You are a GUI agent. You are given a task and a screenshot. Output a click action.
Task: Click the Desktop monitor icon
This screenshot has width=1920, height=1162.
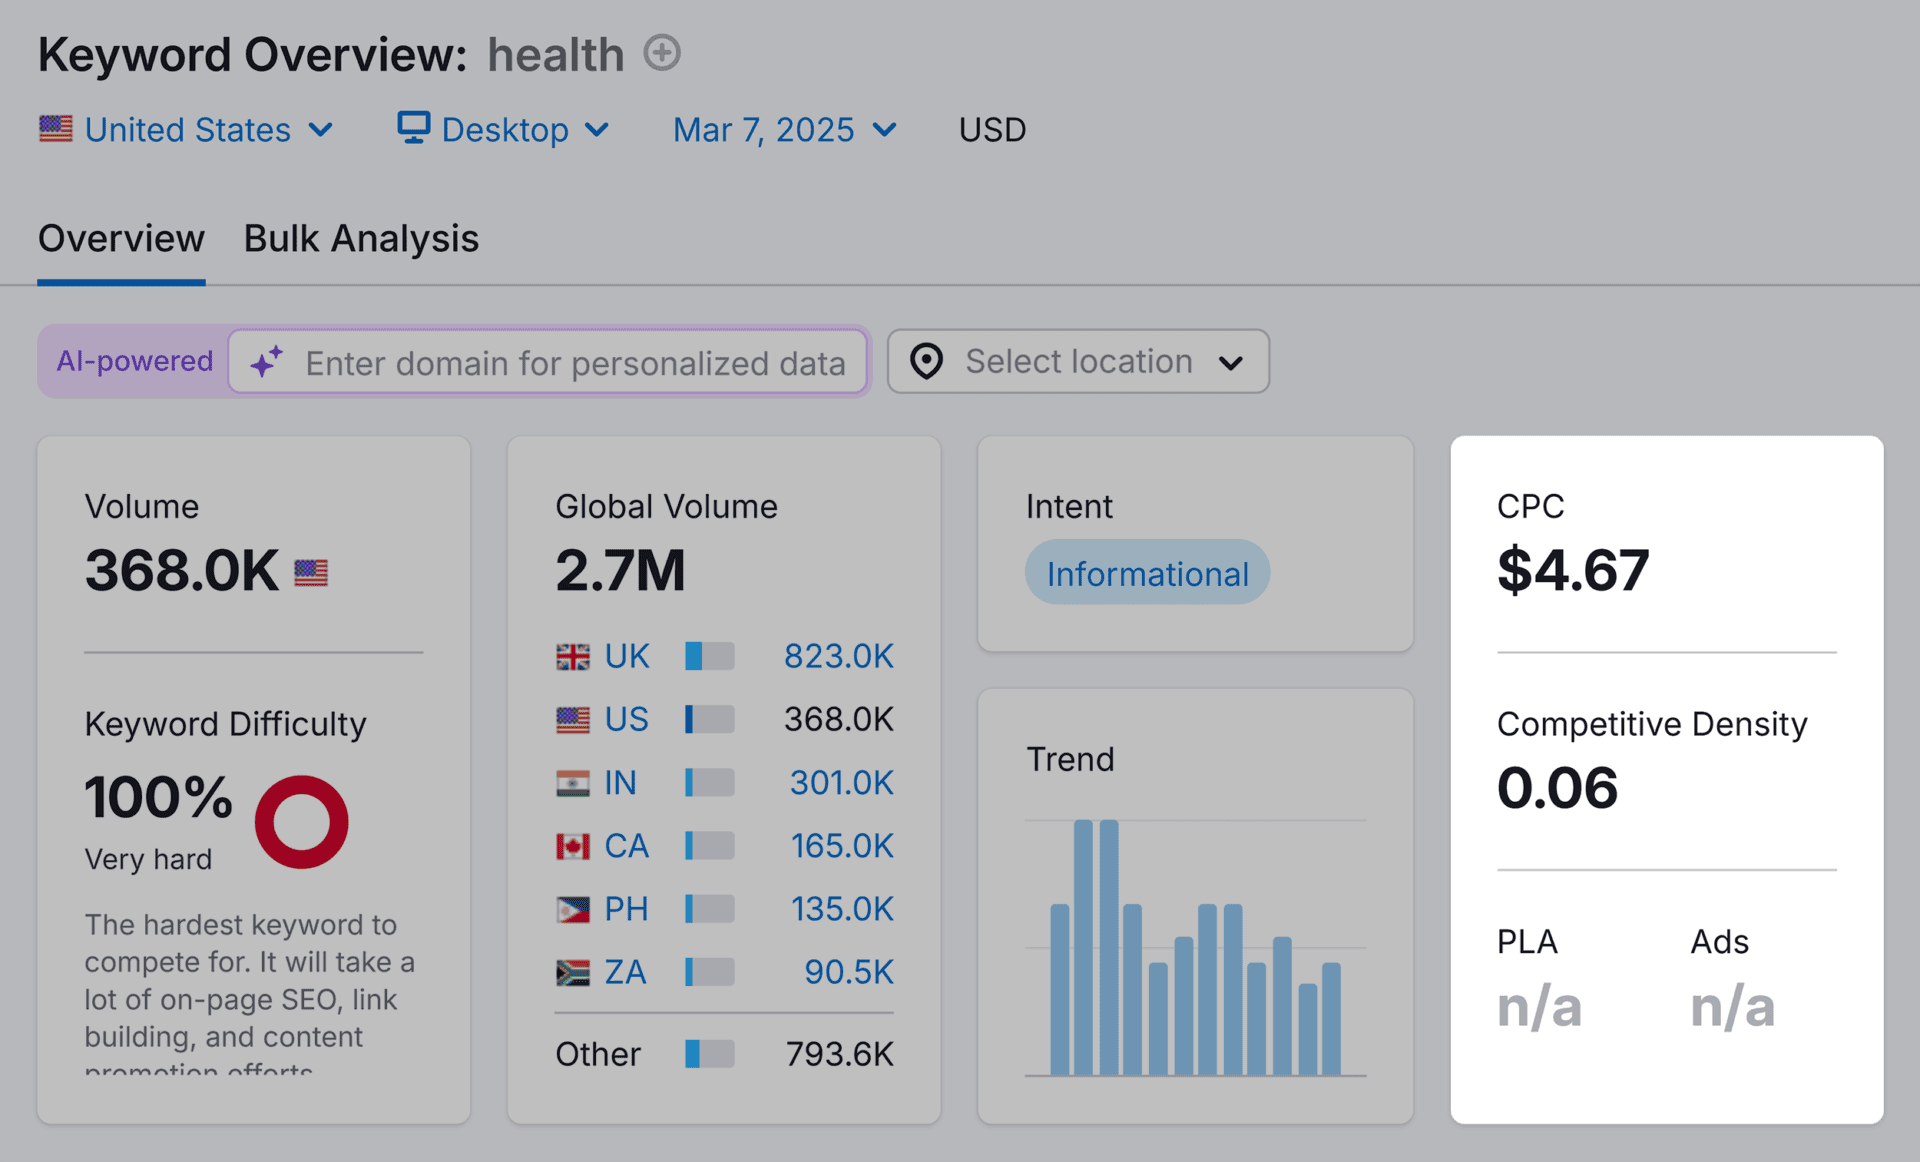click(x=413, y=128)
